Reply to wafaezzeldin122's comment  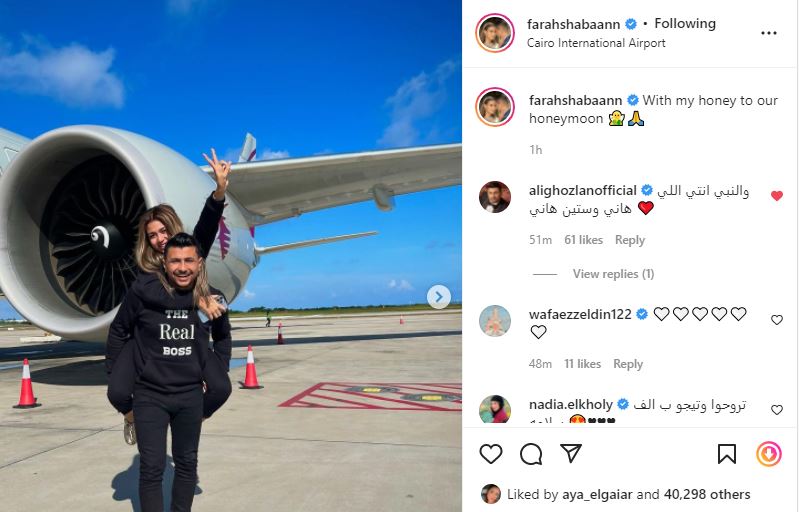pyautogui.click(x=628, y=364)
